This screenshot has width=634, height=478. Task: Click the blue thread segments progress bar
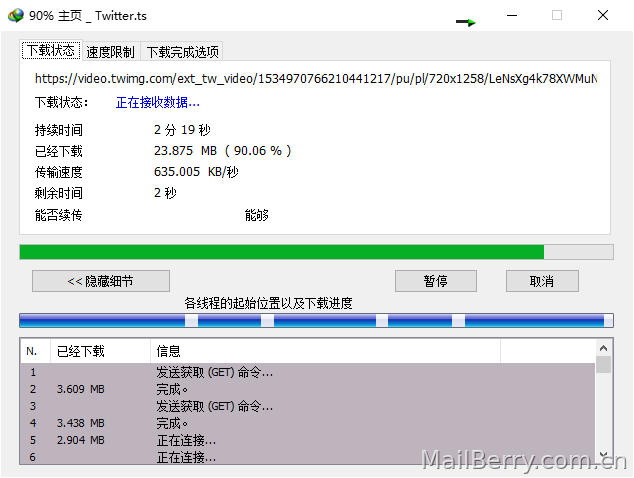(x=316, y=320)
